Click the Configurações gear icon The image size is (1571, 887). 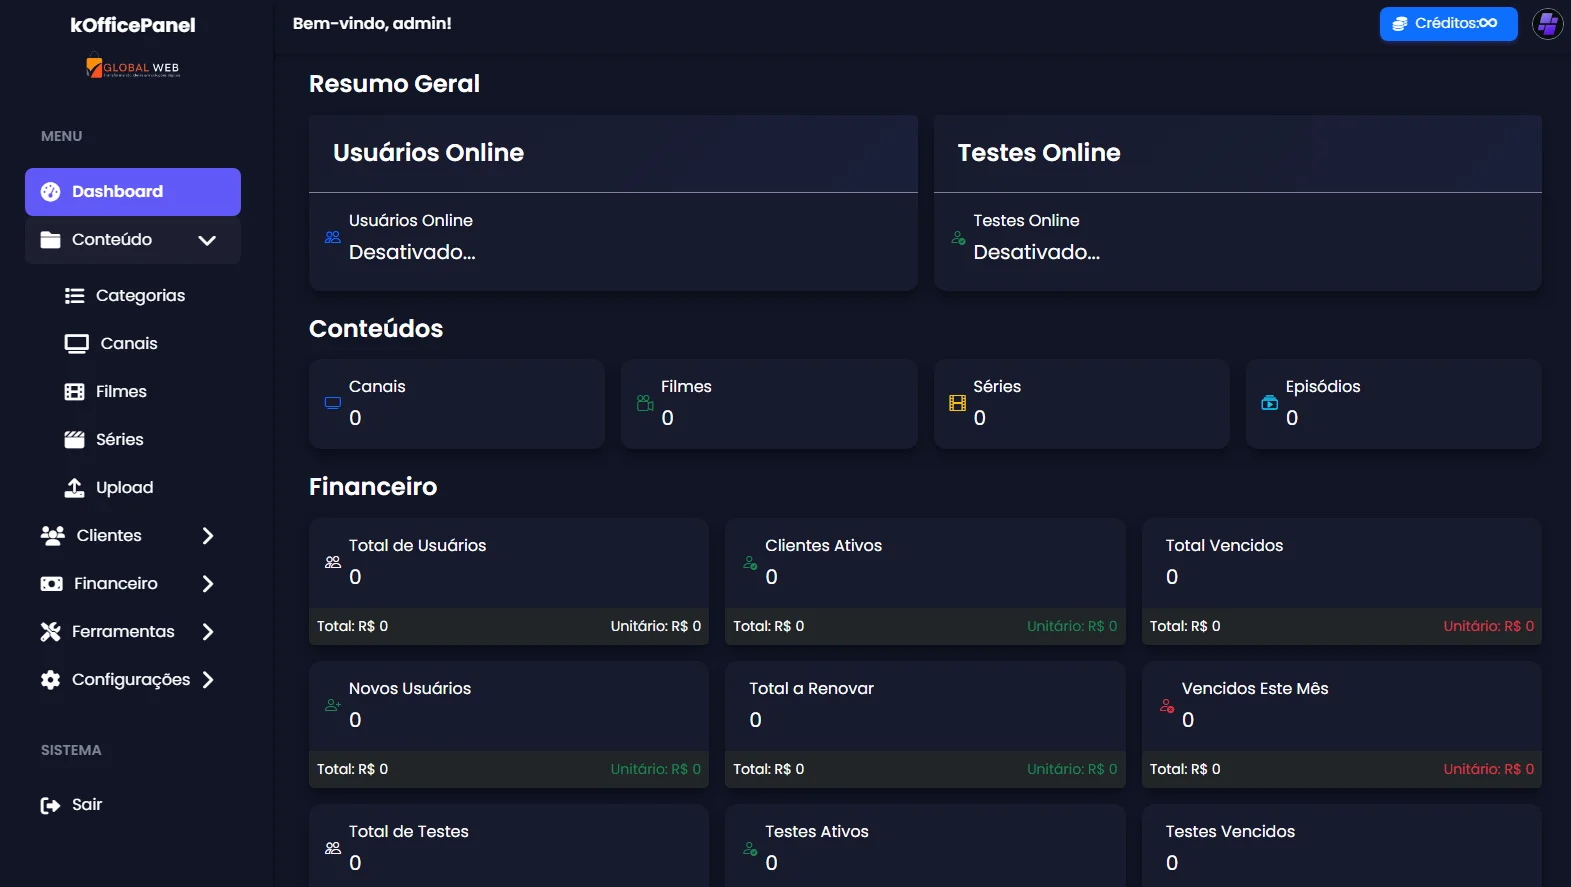point(50,680)
